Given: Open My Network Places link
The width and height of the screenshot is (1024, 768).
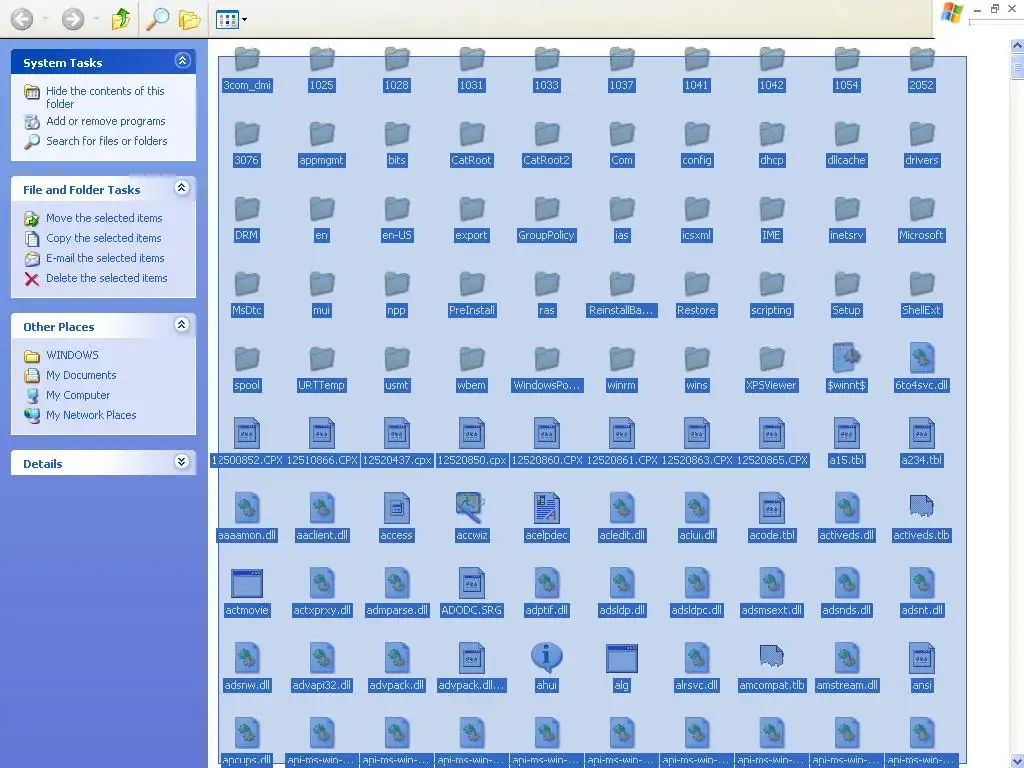Looking at the screenshot, I should tap(91, 415).
